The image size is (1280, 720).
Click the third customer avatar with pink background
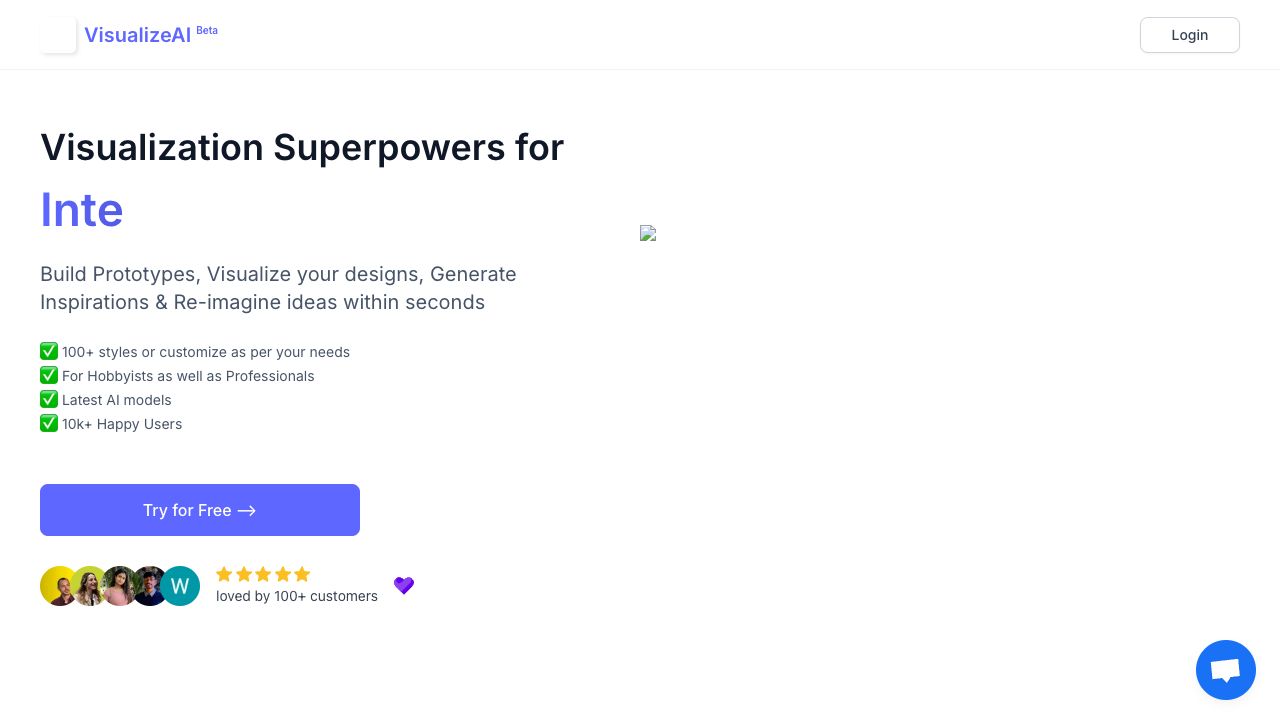click(119, 586)
